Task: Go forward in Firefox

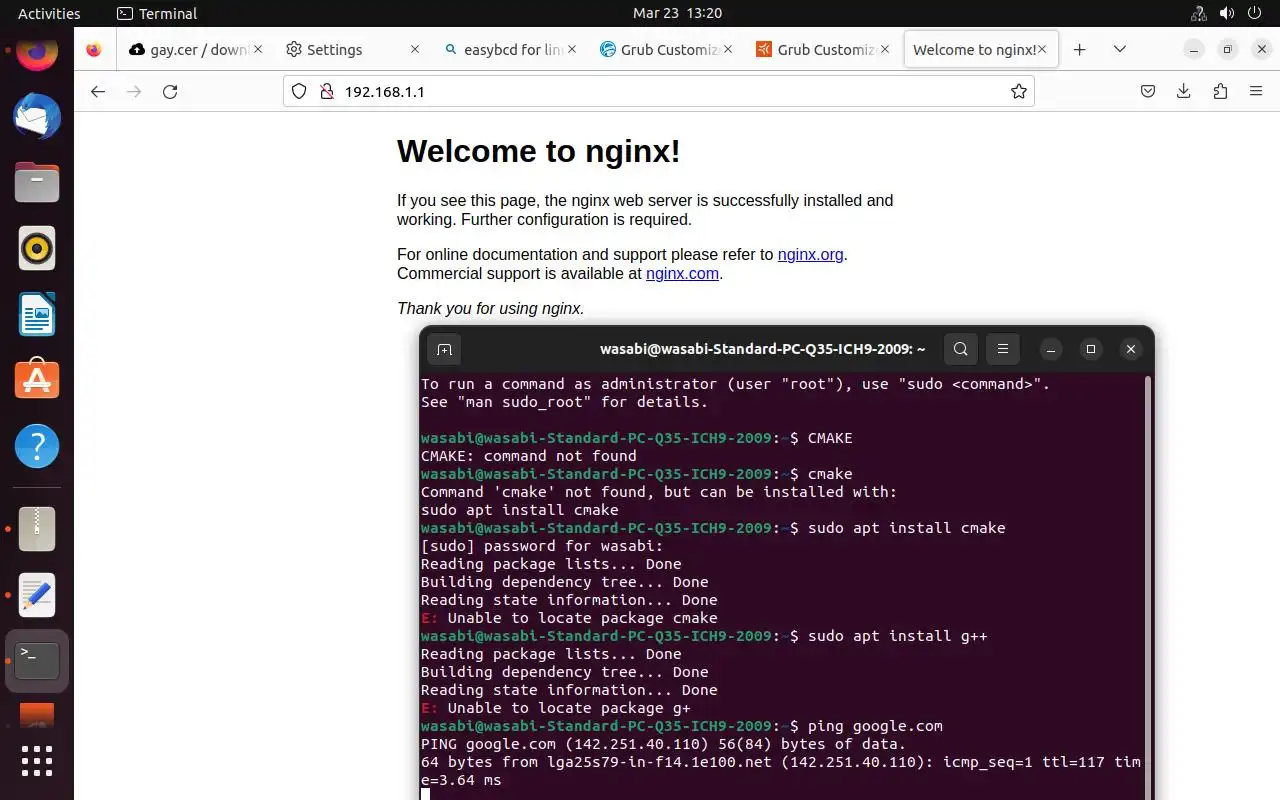Action: (134, 91)
